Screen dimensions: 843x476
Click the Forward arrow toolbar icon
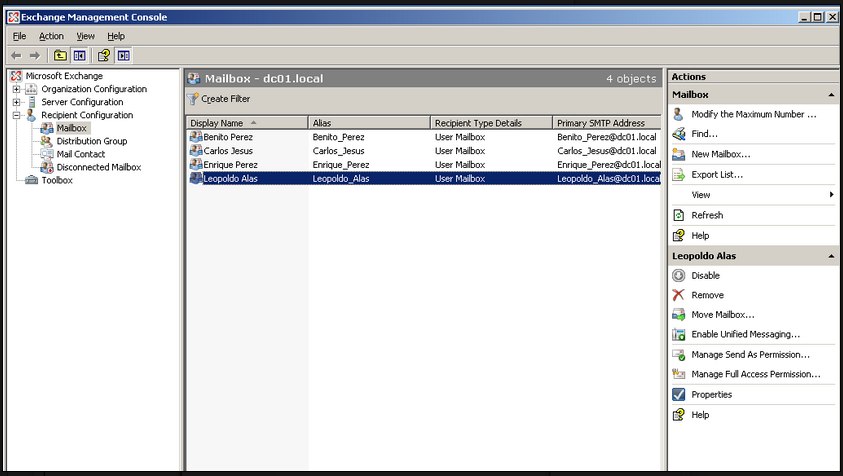tap(35, 55)
